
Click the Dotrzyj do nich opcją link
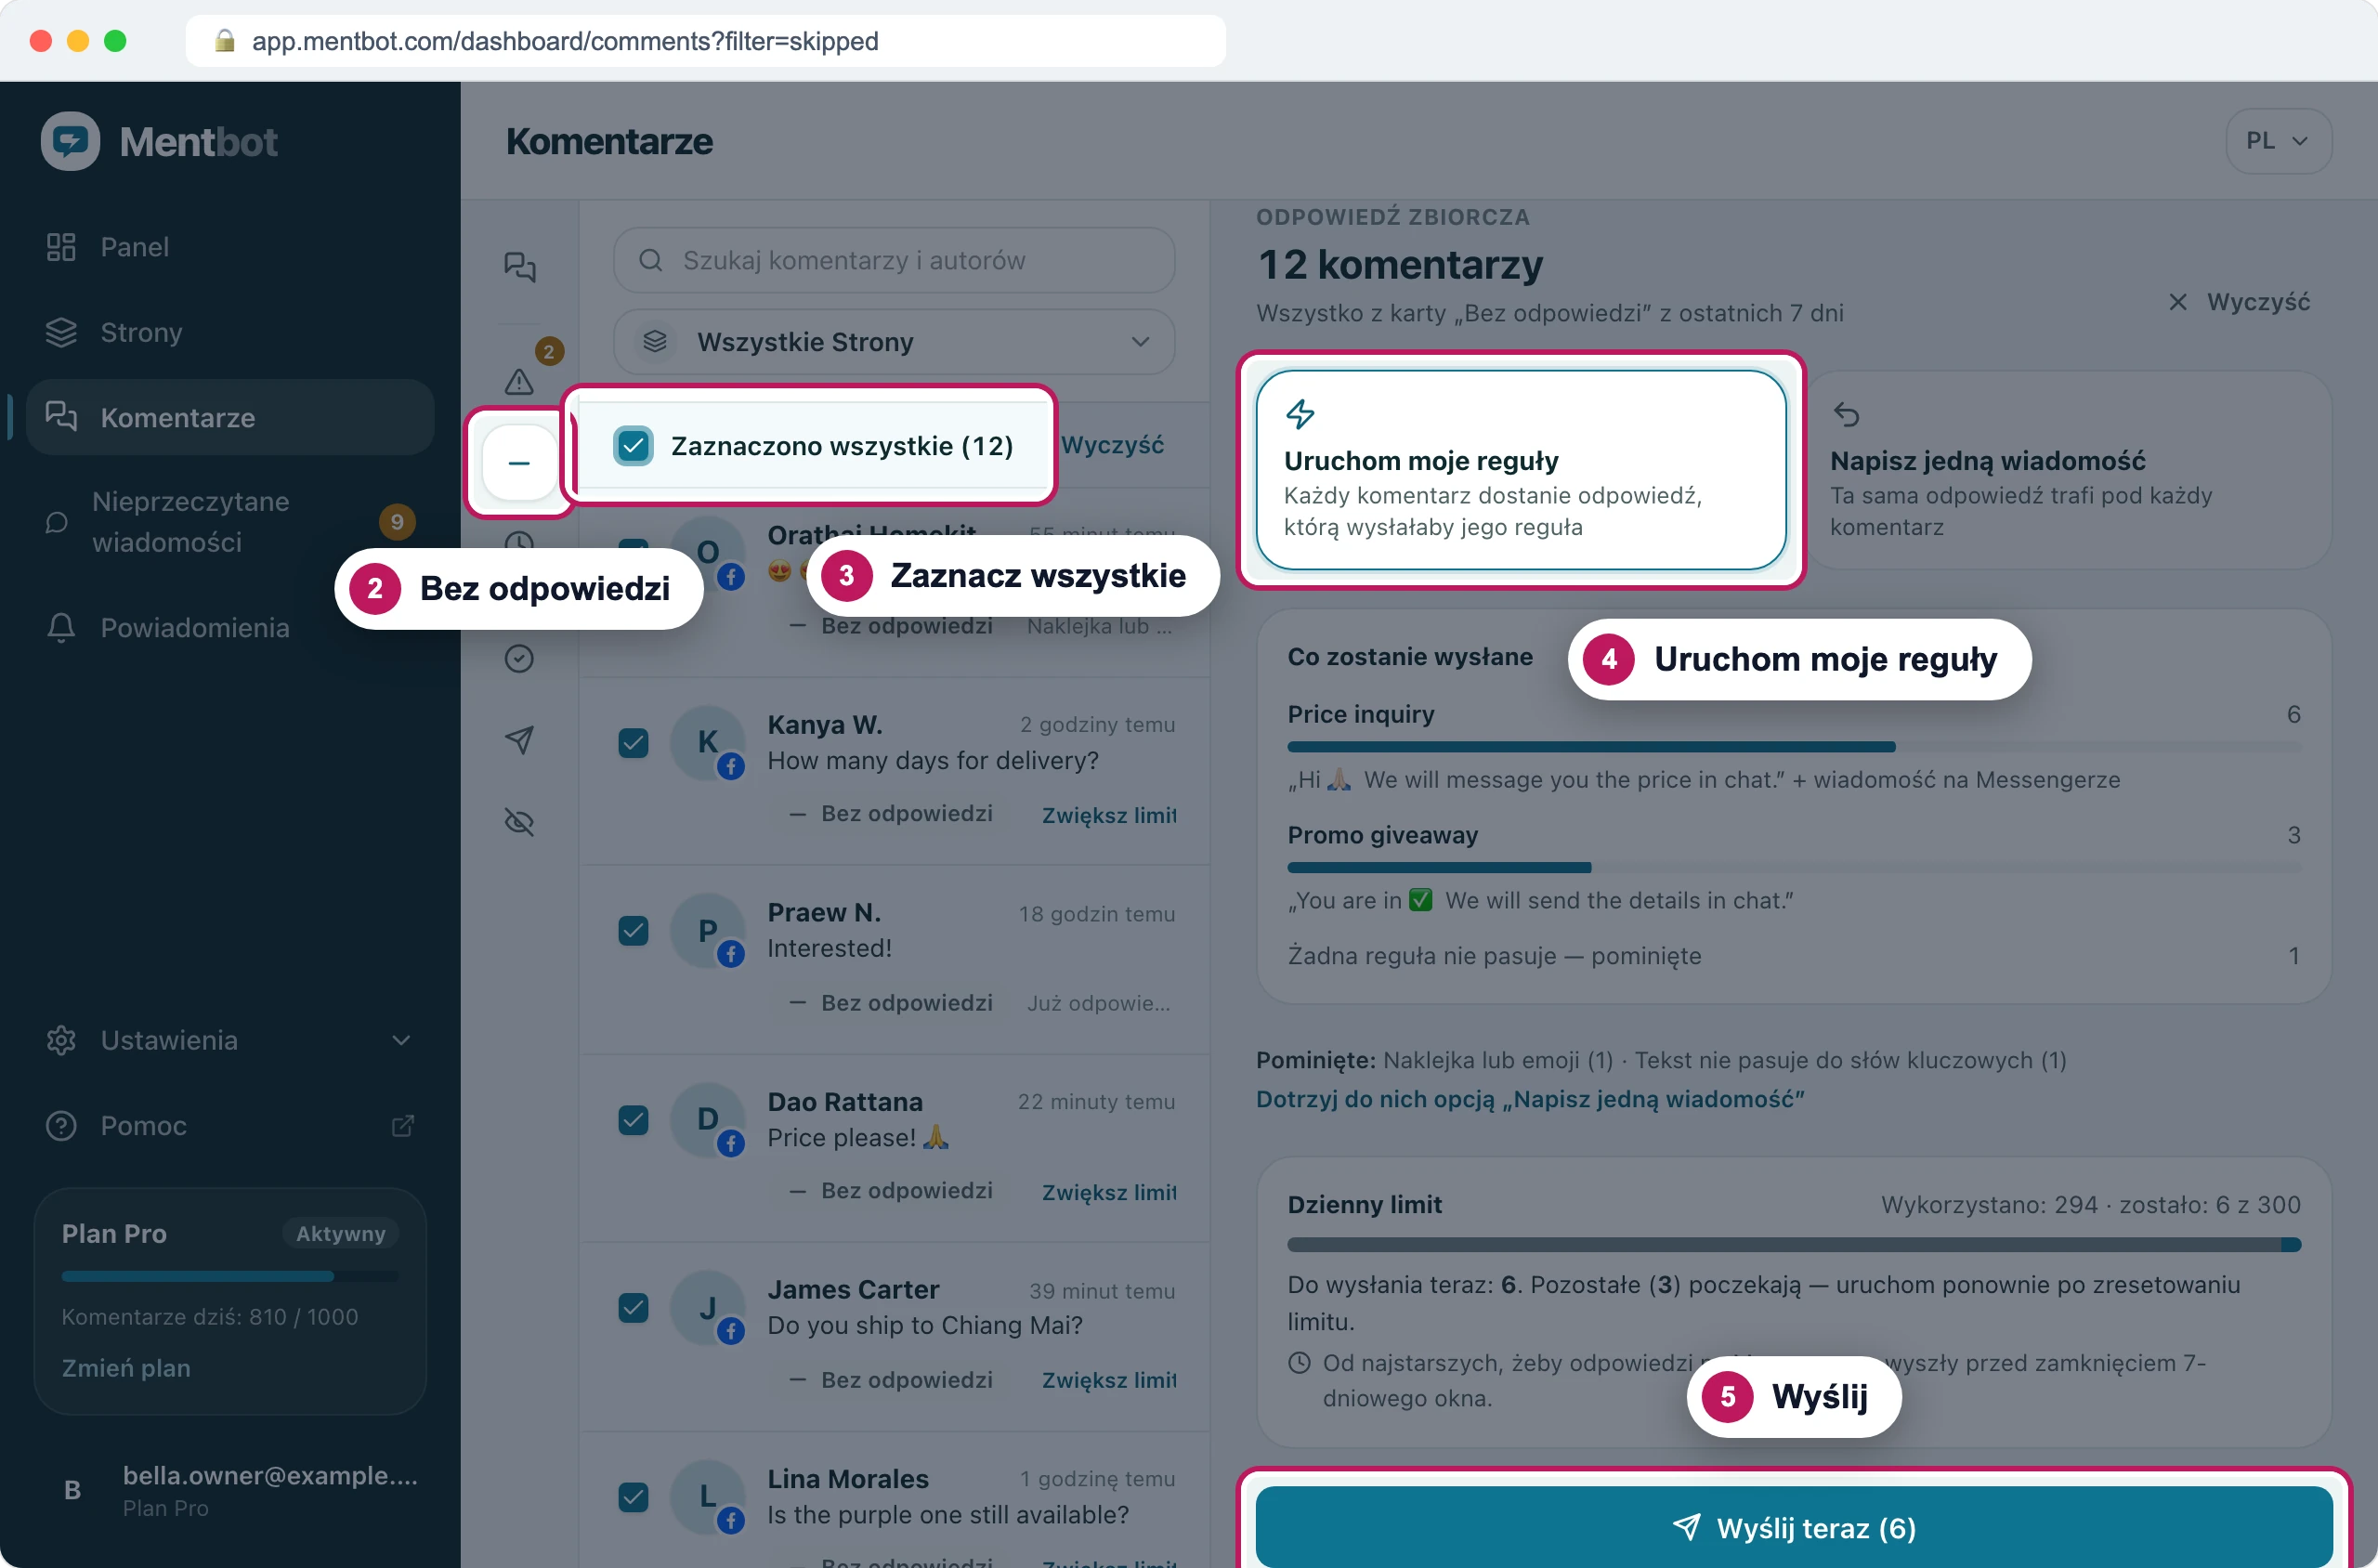click(1530, 1099)
